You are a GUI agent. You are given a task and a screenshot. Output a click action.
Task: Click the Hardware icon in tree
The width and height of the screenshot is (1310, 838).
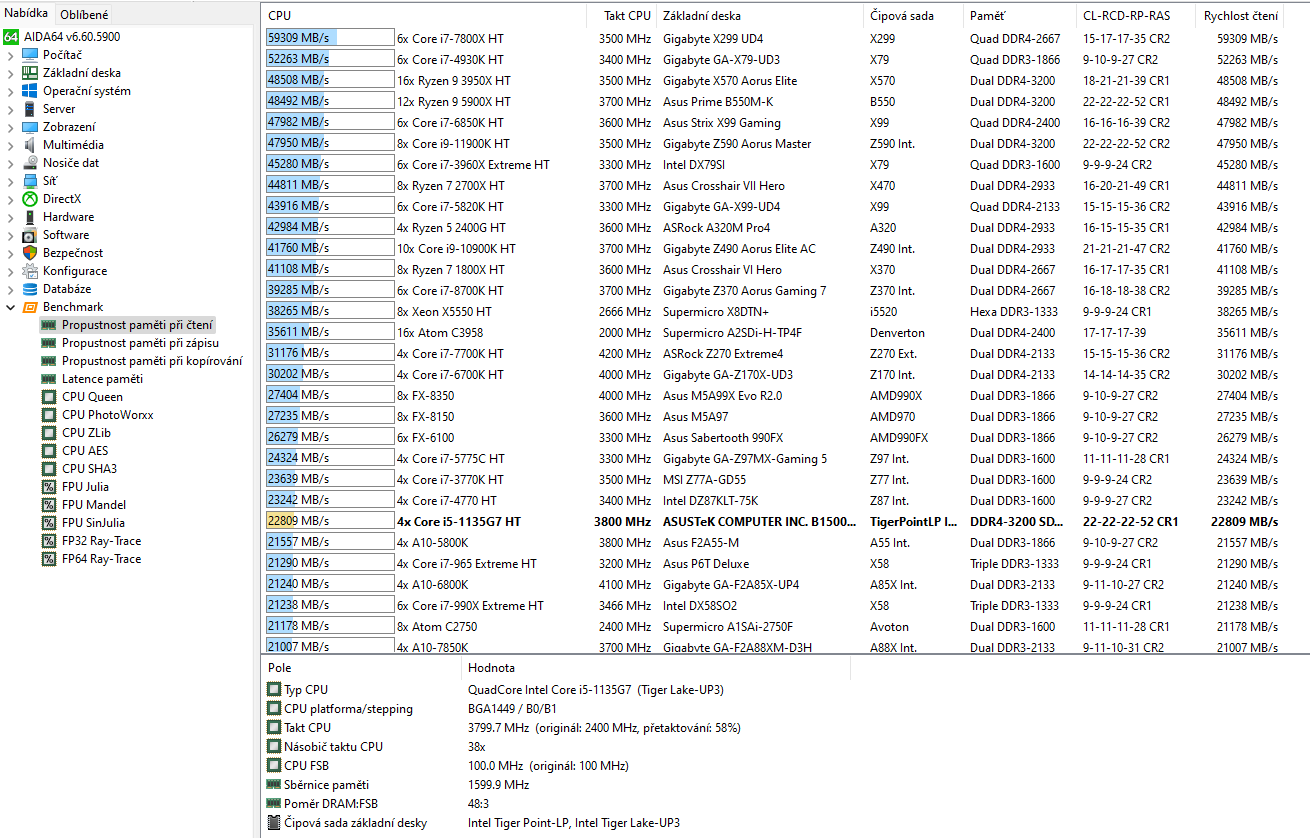point(30,216)
